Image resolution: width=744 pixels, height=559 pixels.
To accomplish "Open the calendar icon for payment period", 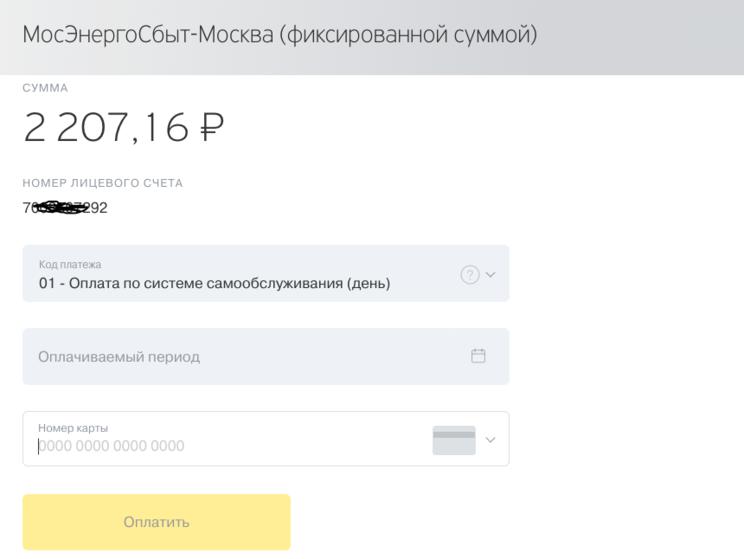I will (478, 355).
